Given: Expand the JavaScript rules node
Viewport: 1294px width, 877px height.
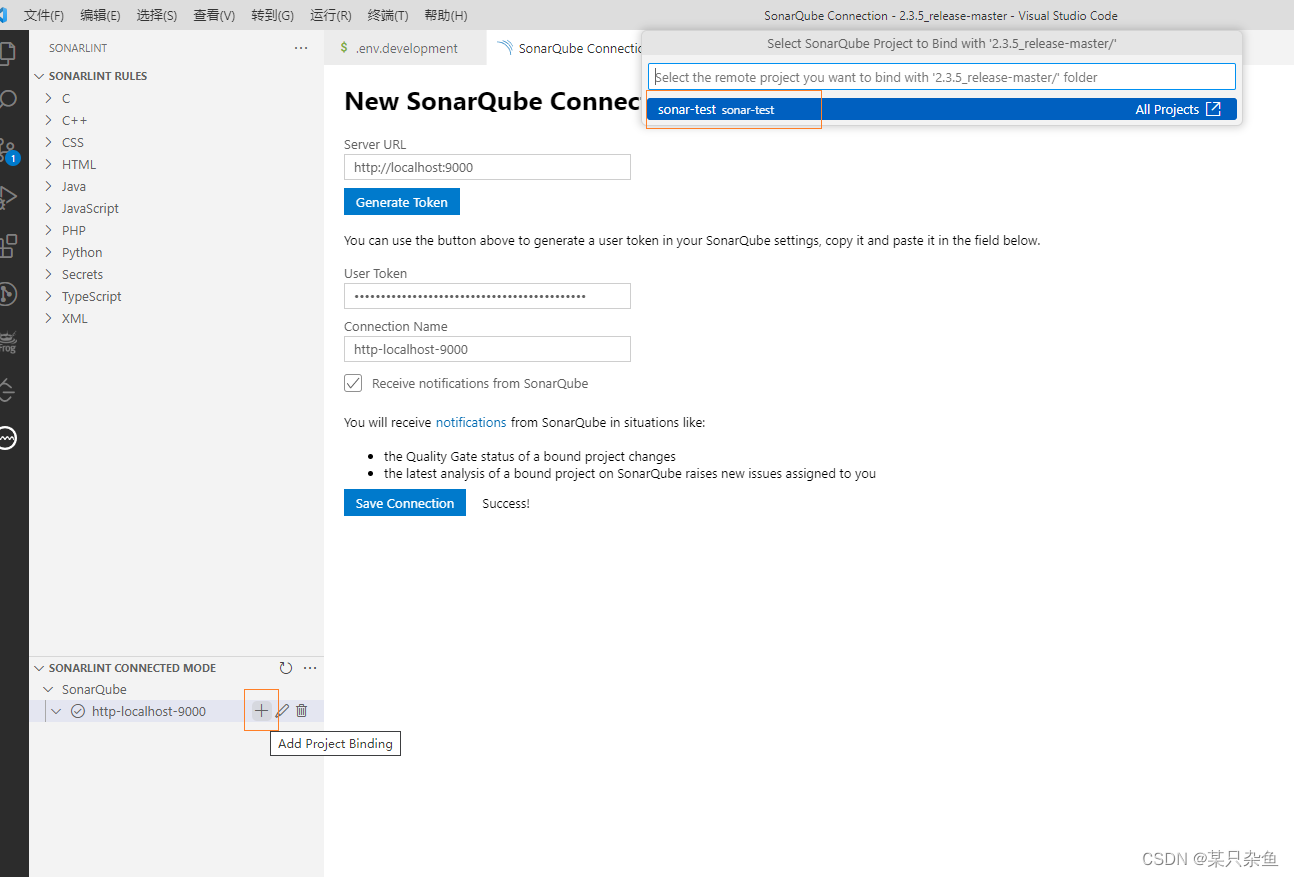Looking at the screenshot, I should click(x=48, y=208).
